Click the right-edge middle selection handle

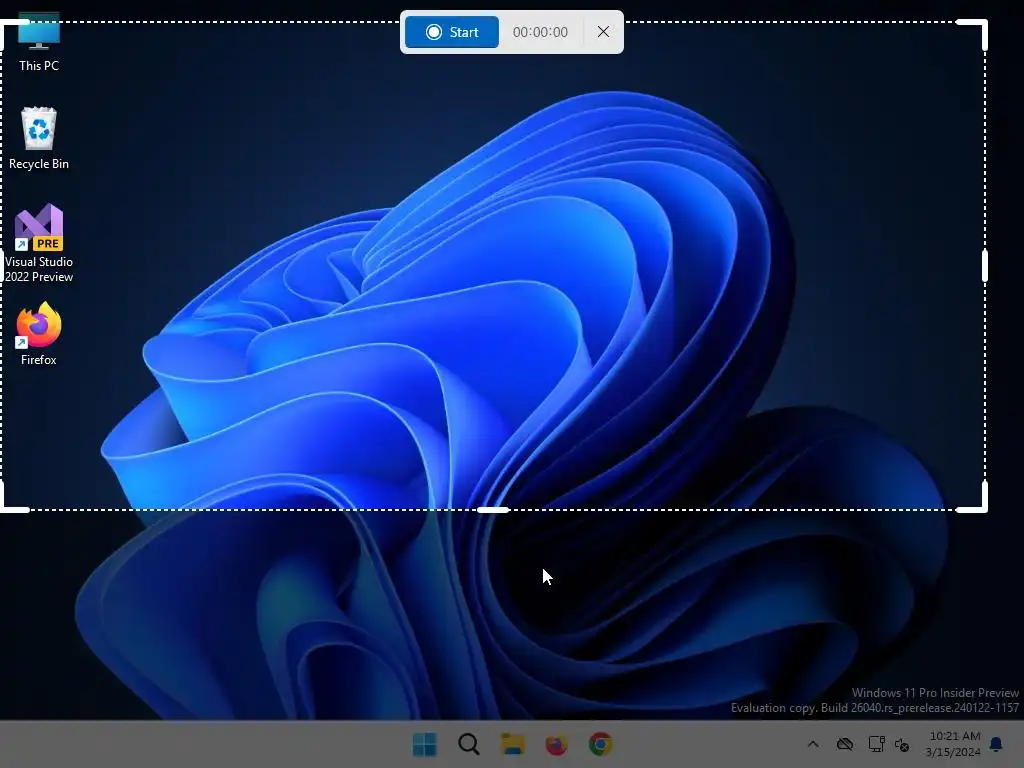pos(985,266)
